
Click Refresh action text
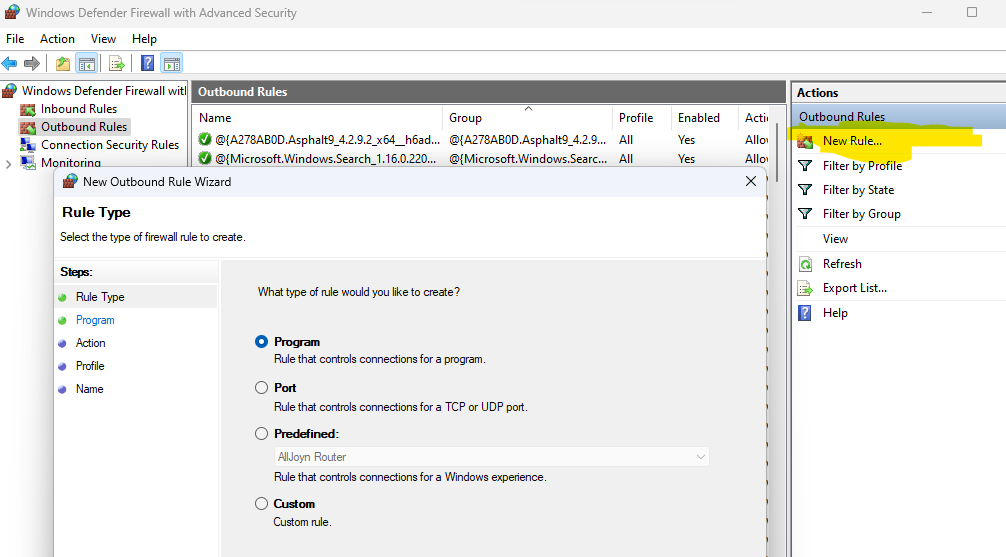pos(842,264)
